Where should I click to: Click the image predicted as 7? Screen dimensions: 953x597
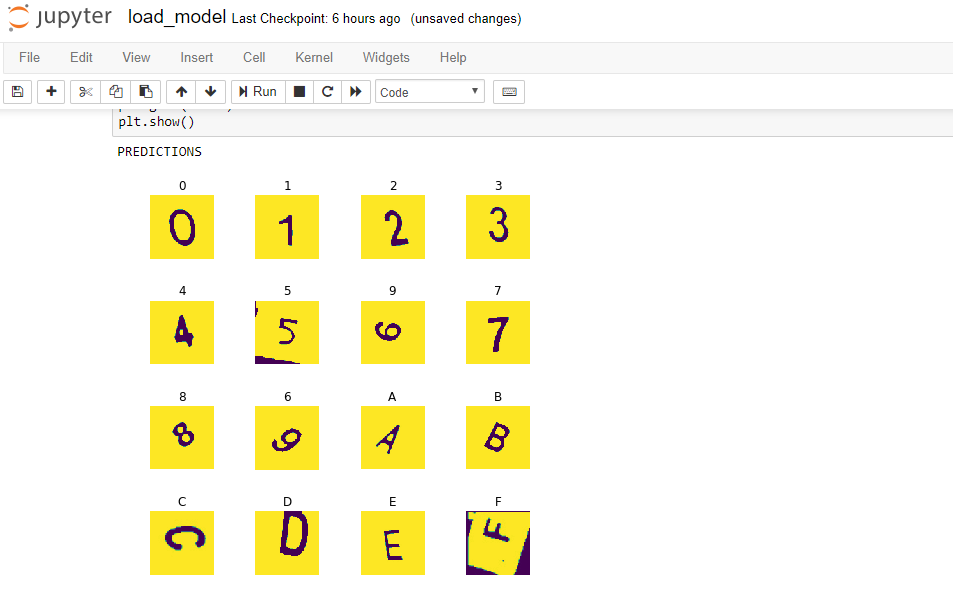point(498,333)
